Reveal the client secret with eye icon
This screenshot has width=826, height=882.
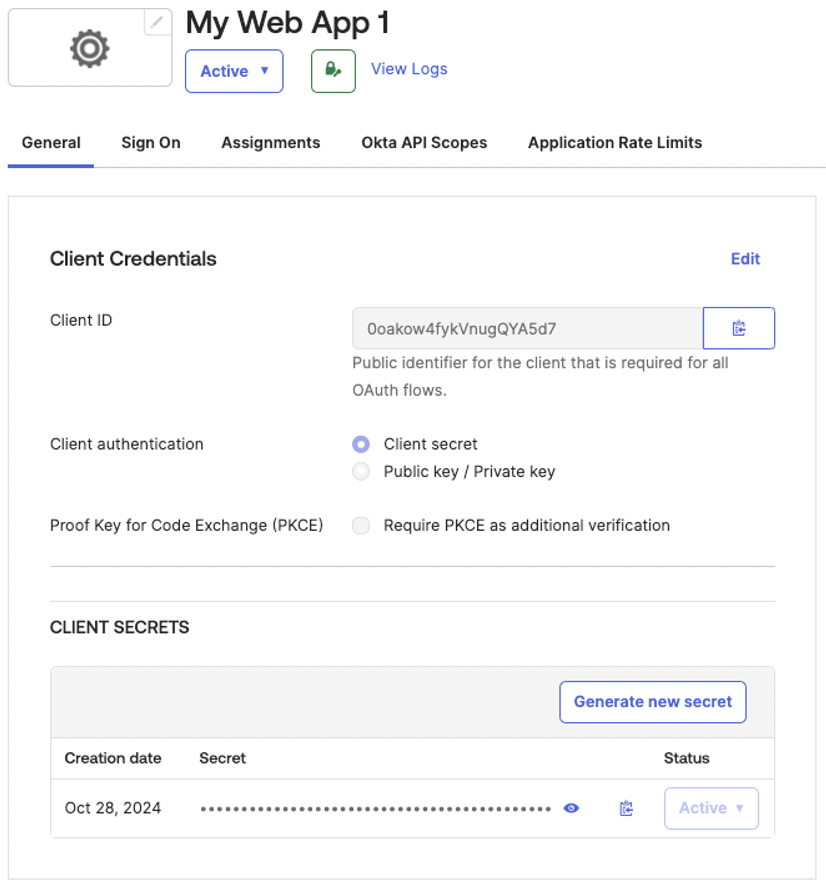tap(571, 808)
